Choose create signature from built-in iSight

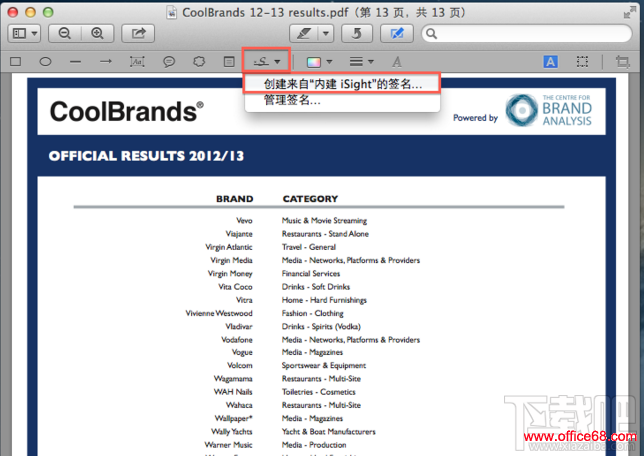click(342, 84)
